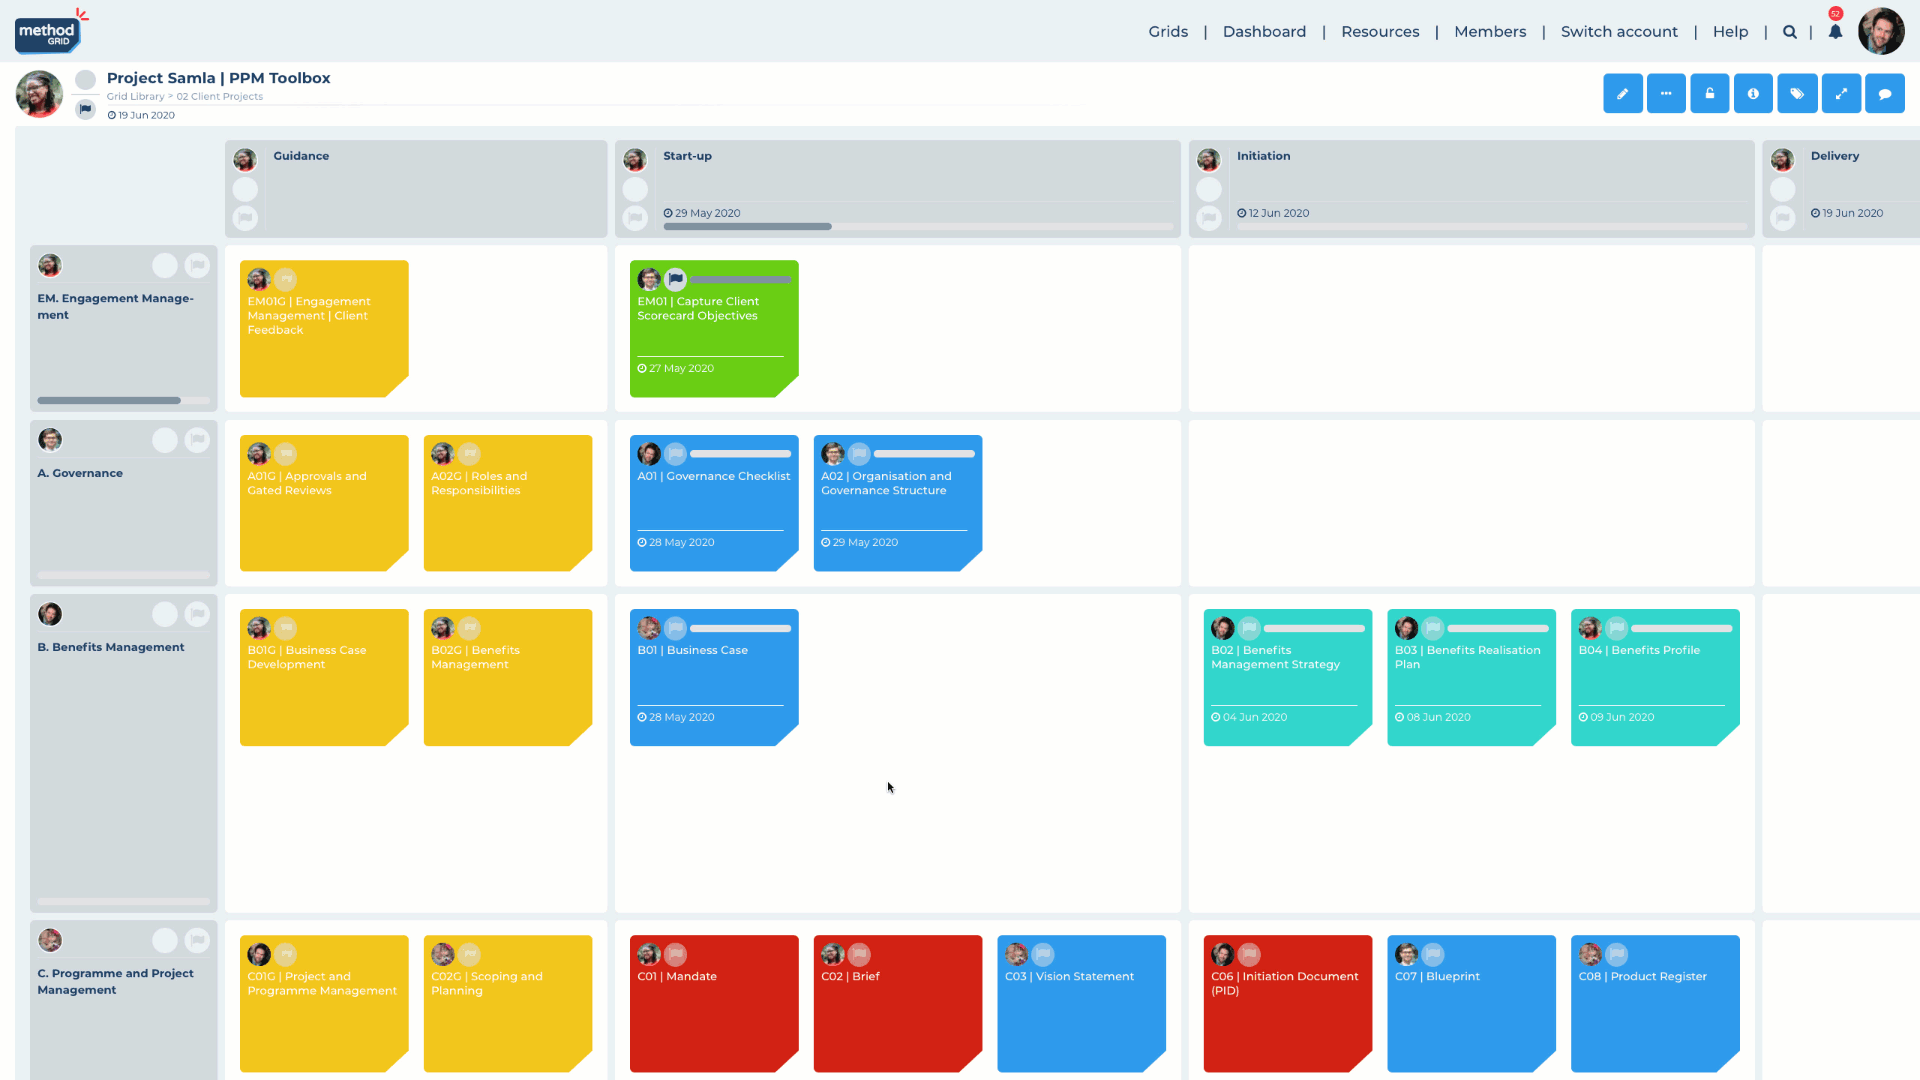Open the Resources menu item
1920x1080 pixels.
[1379, 30]
